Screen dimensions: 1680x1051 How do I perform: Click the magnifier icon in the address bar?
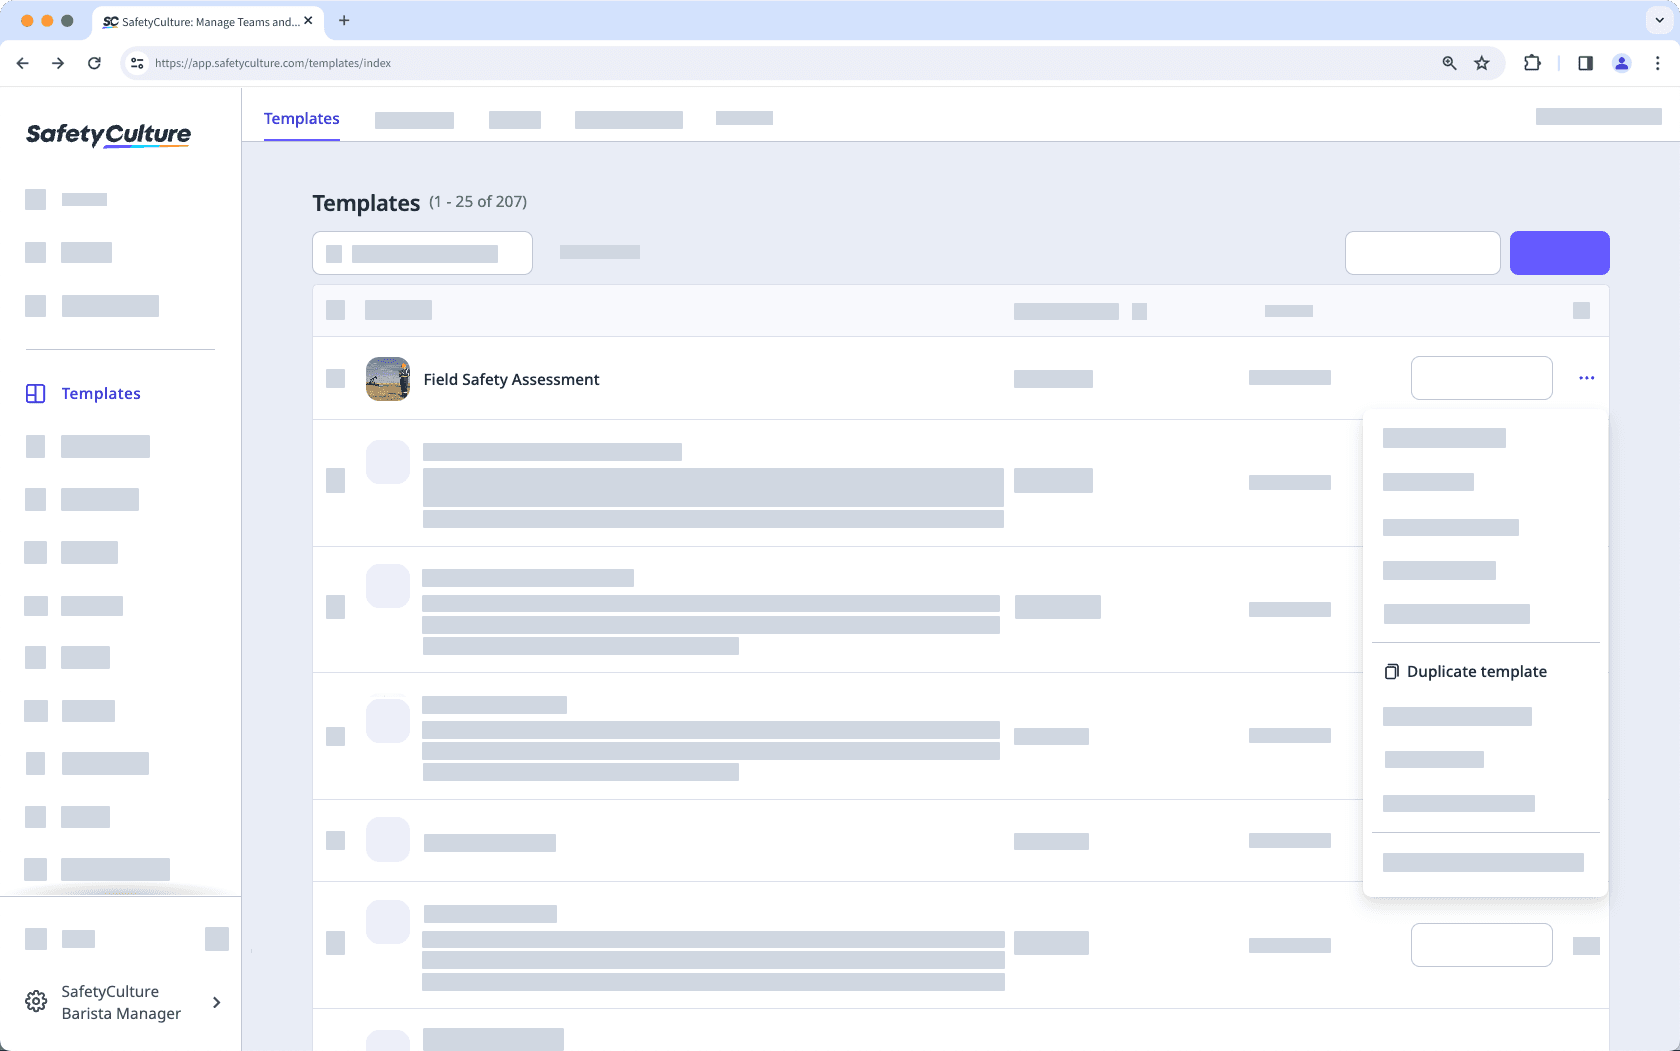1448,62
